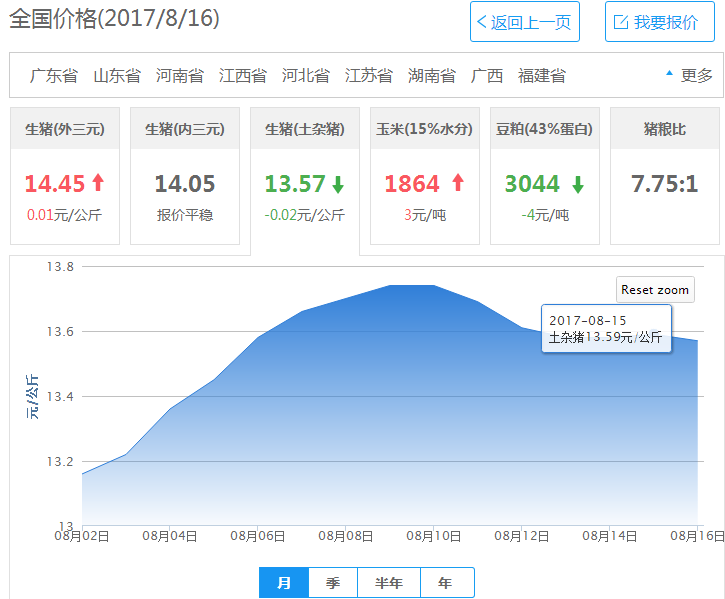Select 山东省 province link

[x=116, y=76]
